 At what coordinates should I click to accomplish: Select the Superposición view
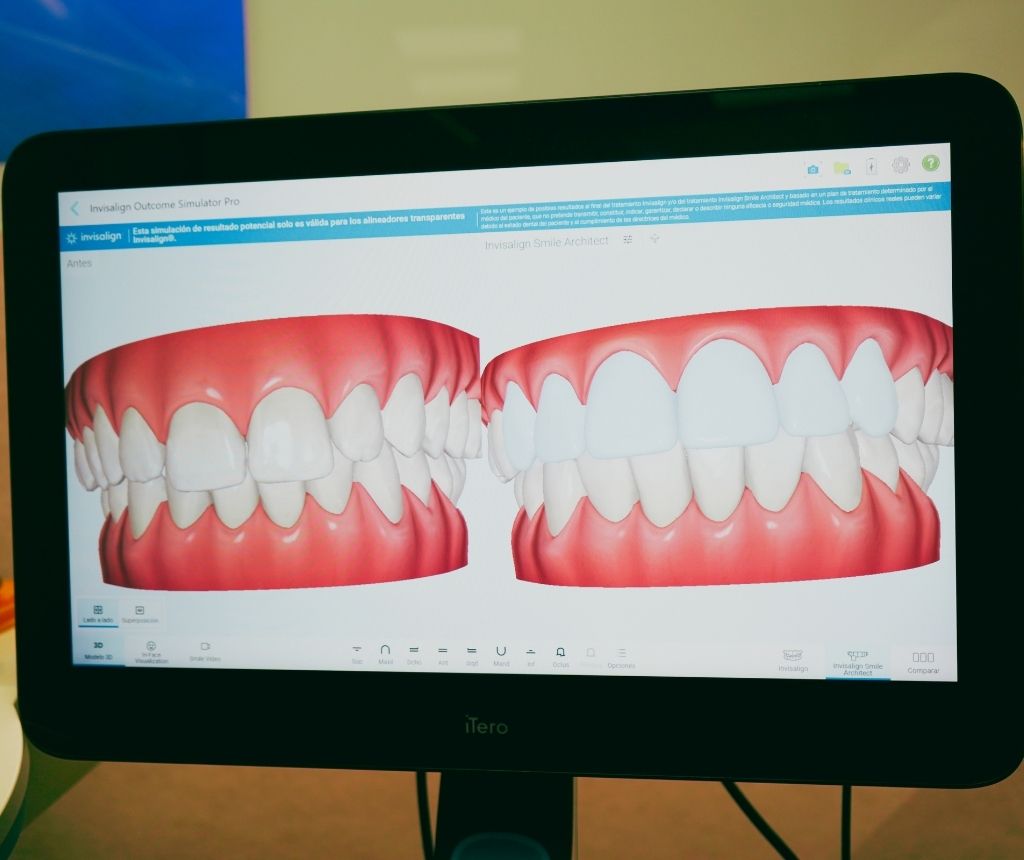[x=140, y=614]
